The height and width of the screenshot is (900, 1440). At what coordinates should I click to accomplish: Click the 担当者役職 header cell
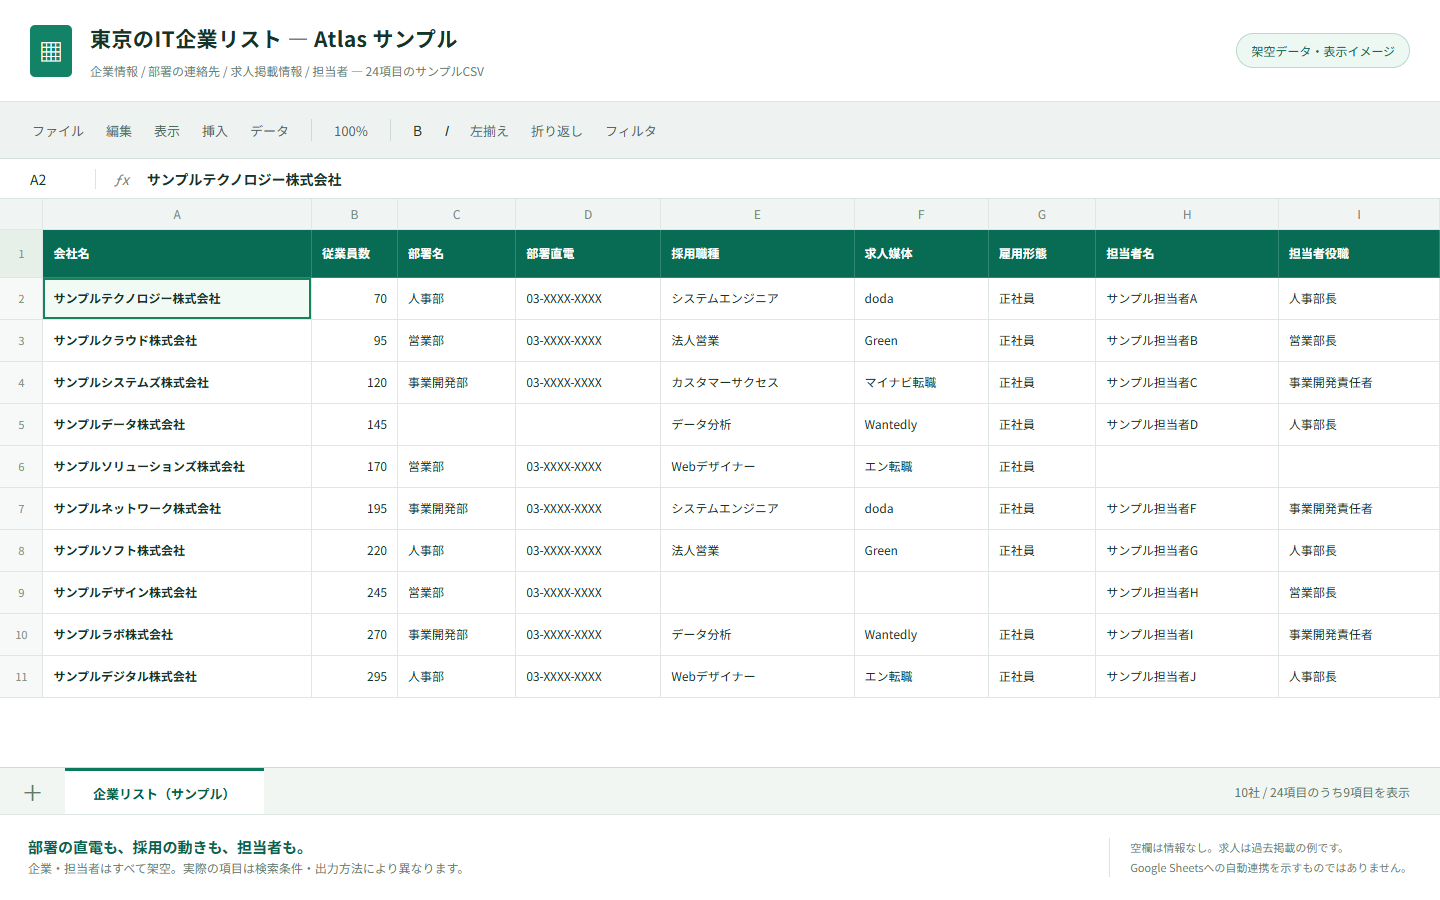pyautogui.click(x=1359, y=254)
